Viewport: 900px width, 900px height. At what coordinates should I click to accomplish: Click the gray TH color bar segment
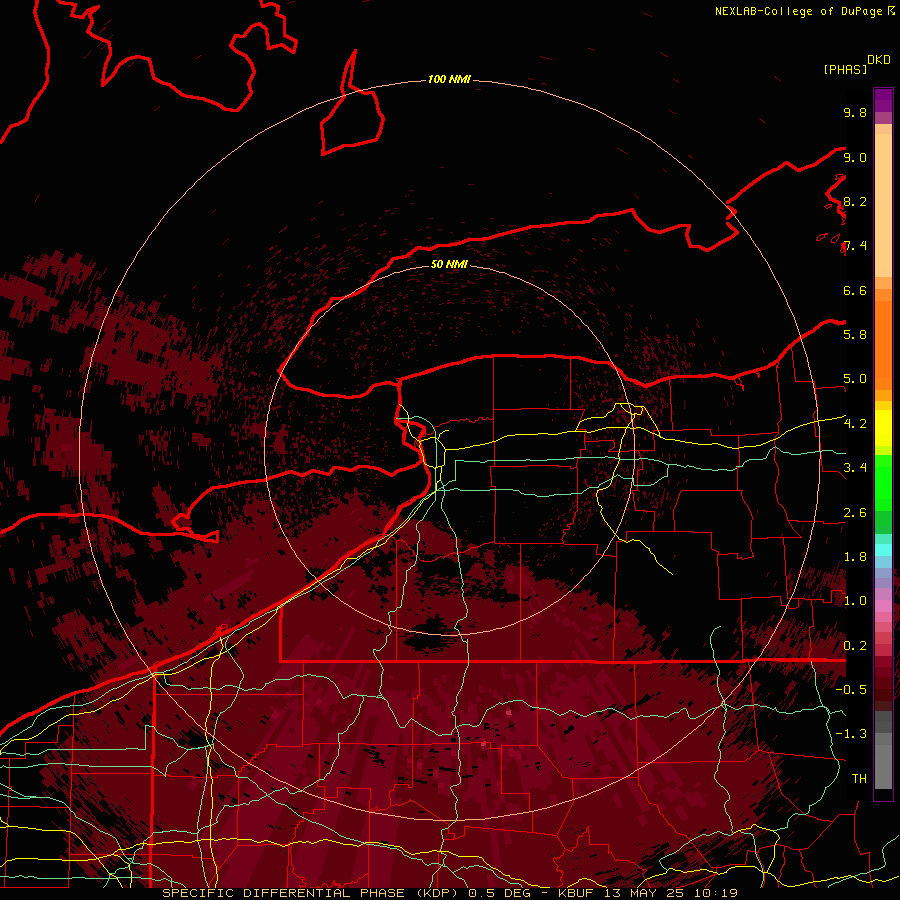coord(883,766)
